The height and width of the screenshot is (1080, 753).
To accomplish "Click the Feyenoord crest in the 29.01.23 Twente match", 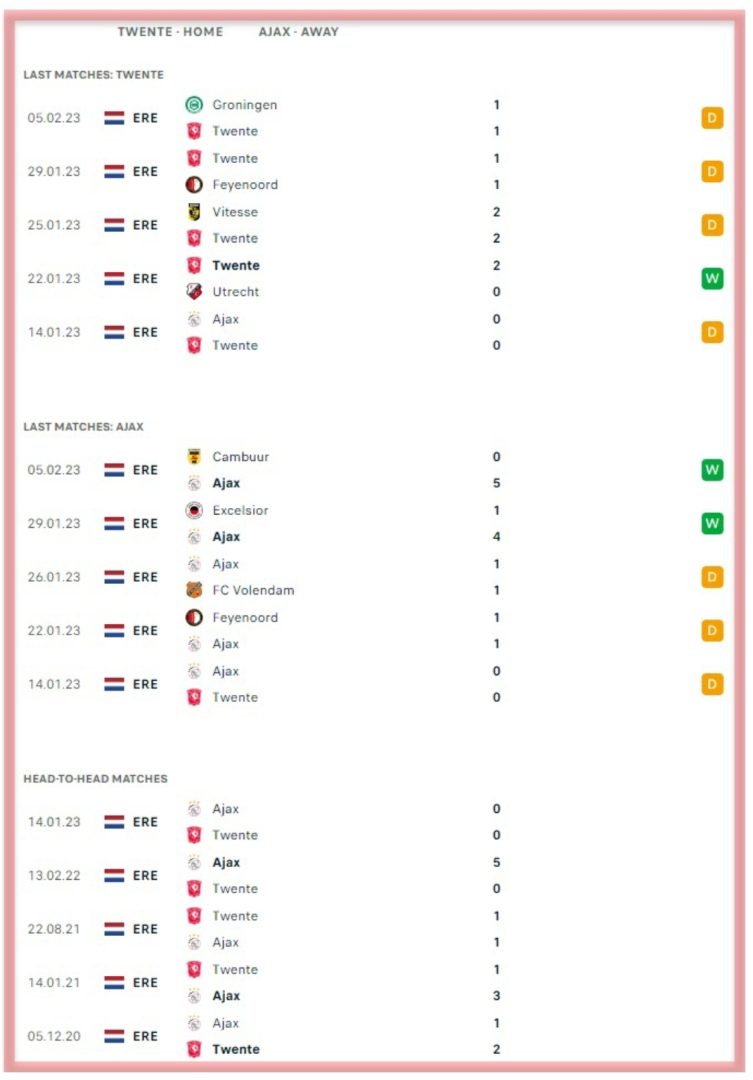I will pos(194,185).
